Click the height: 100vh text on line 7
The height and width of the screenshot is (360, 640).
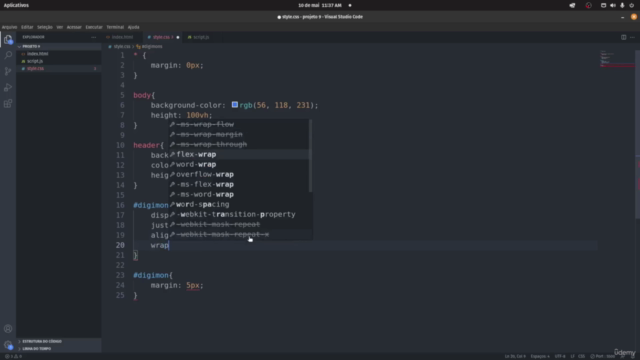[181, 115]
